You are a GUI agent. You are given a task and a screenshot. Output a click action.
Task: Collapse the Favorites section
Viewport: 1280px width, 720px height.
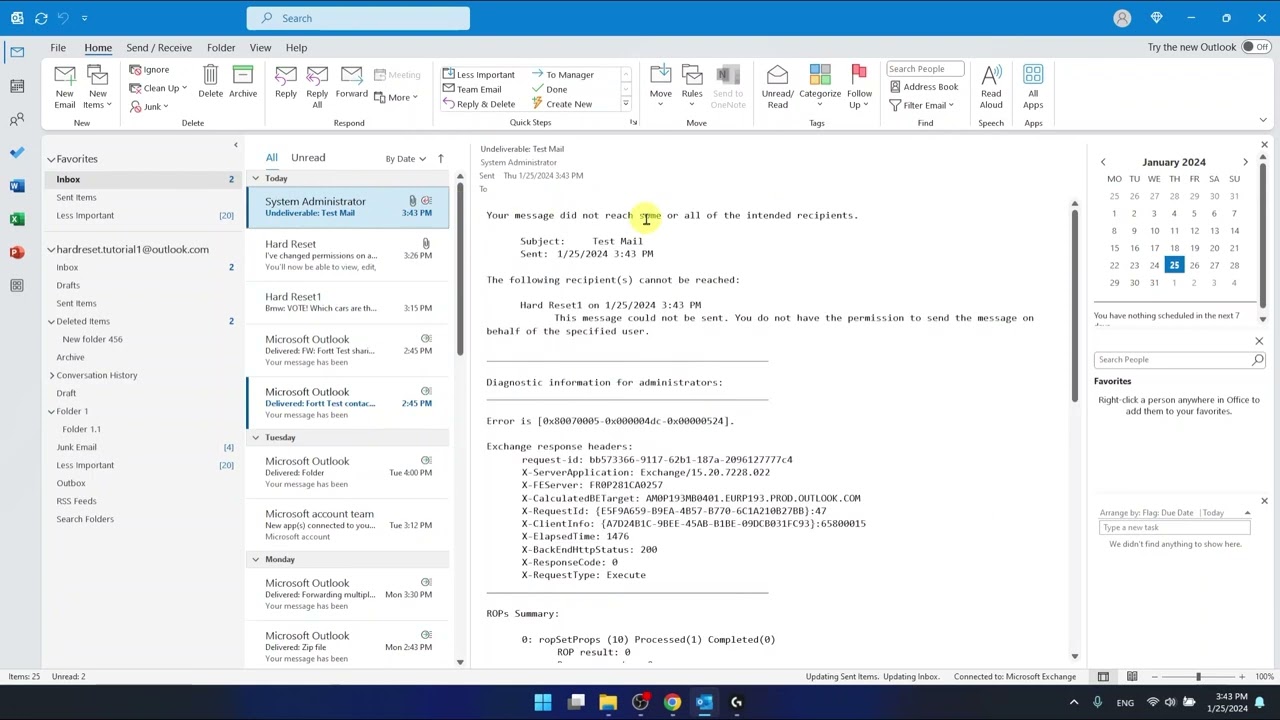pos(51,159)
